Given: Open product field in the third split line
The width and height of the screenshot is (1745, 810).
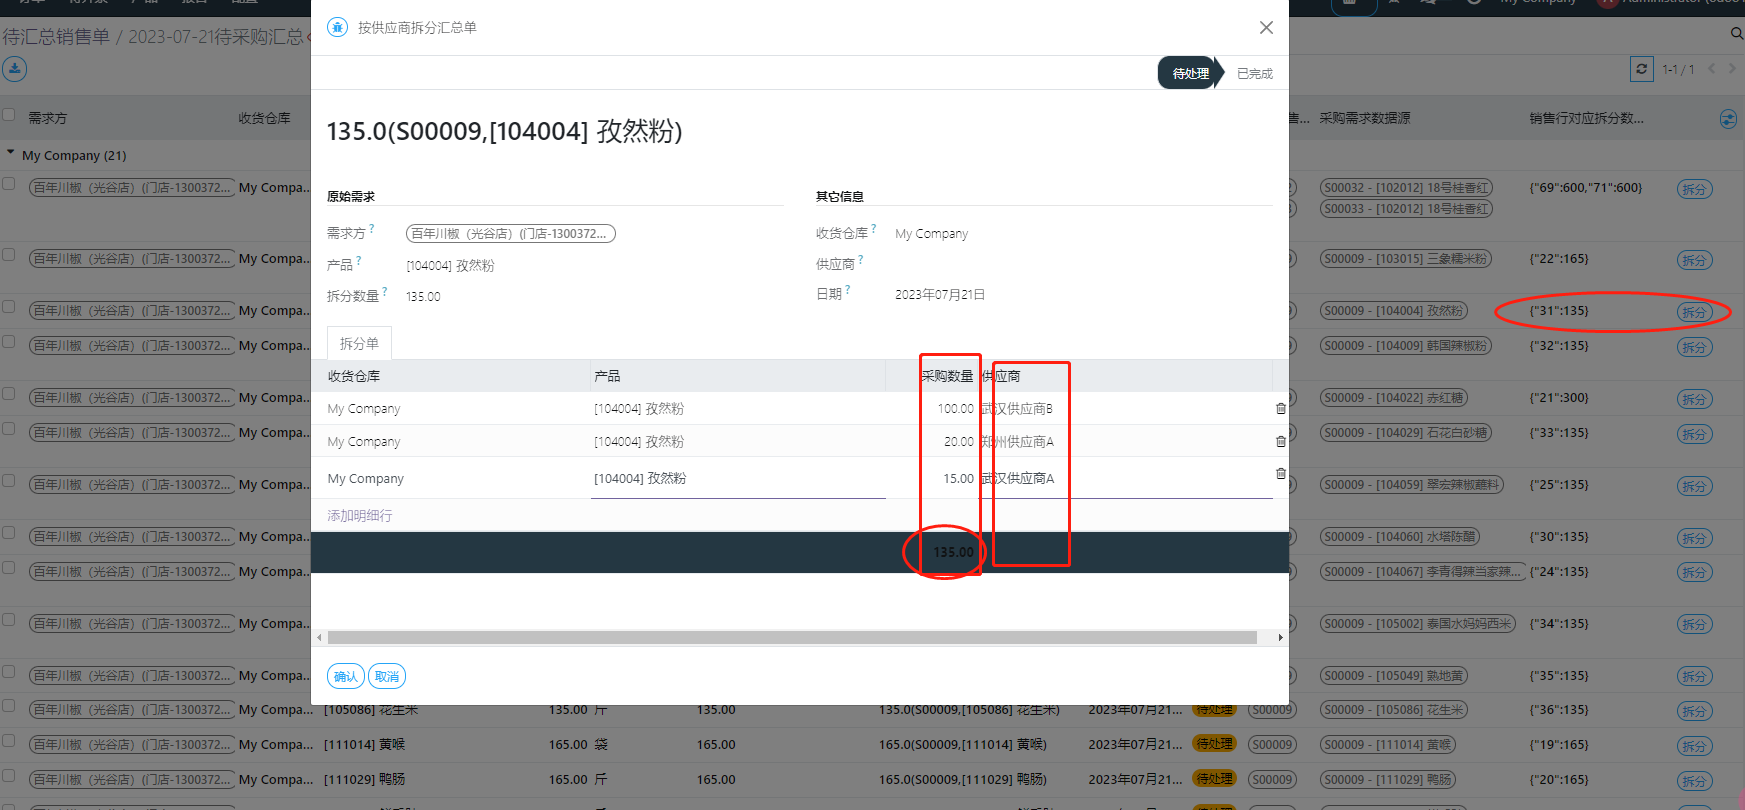Looking at the screenshot, I should (x=737, y=479).
